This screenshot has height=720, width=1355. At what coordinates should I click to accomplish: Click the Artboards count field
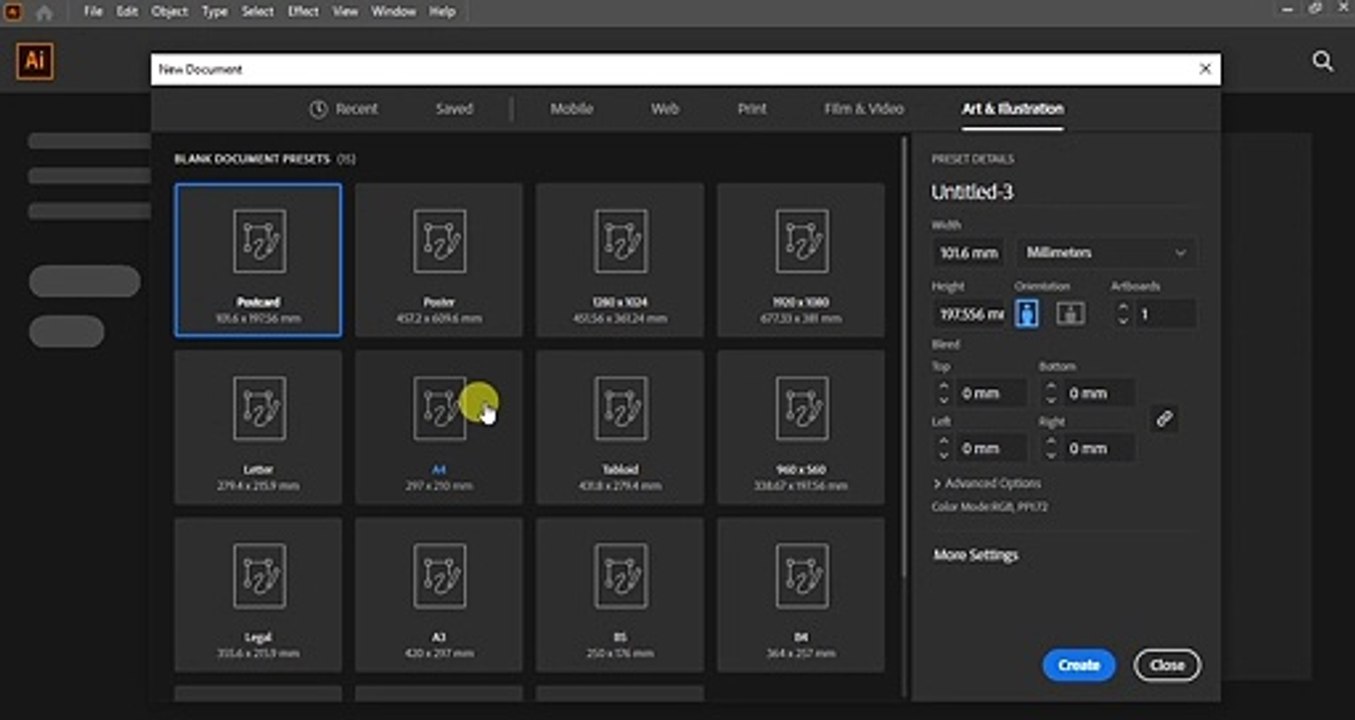tap(1165, 314)
